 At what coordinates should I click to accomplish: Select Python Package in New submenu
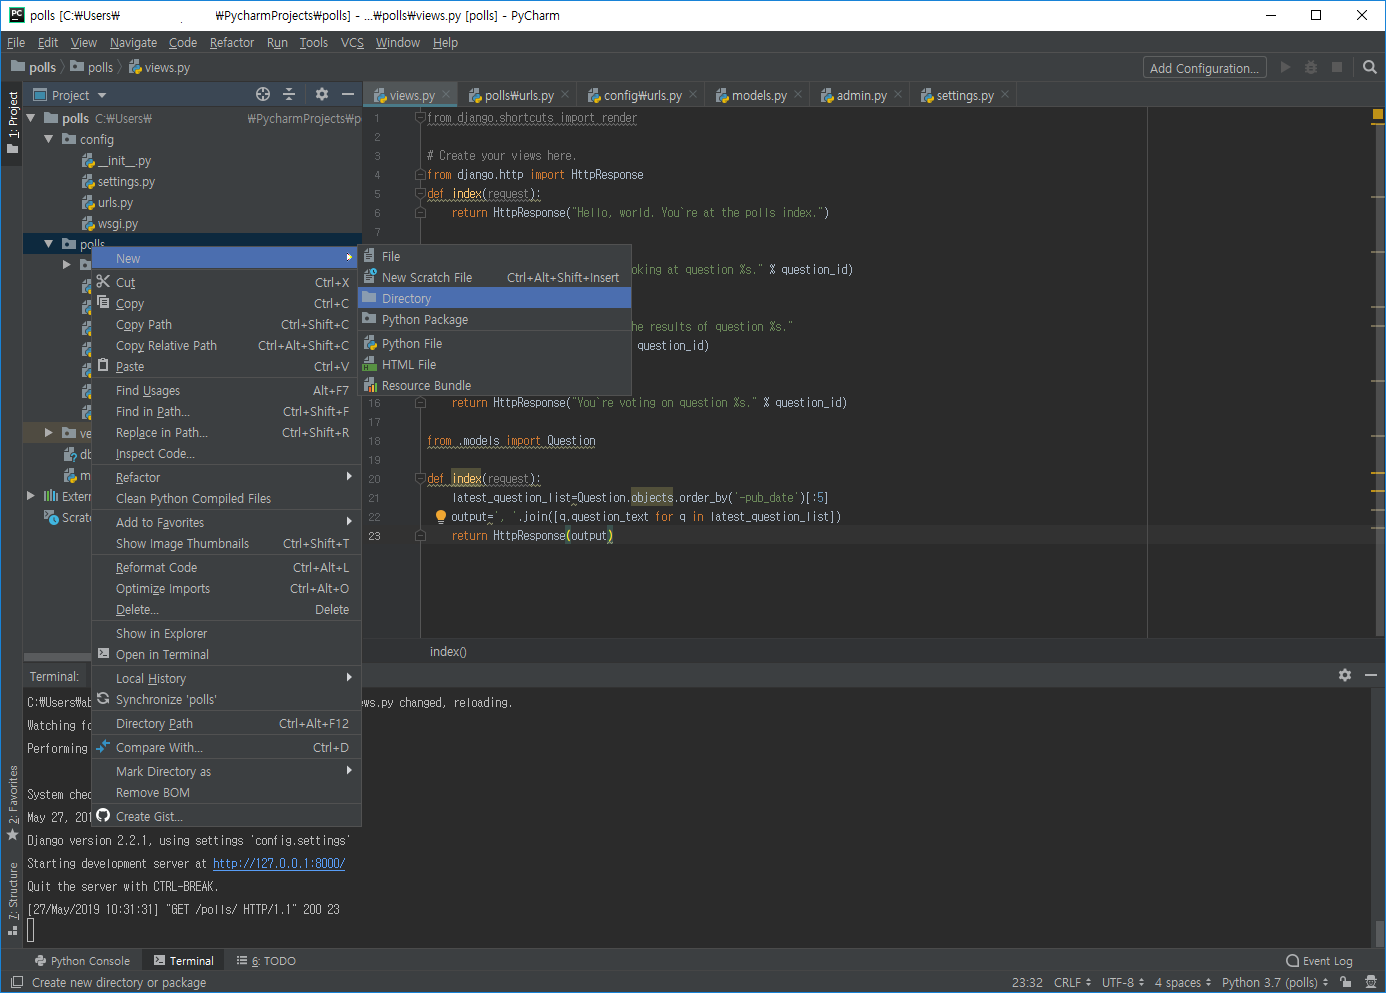(495, 319)
